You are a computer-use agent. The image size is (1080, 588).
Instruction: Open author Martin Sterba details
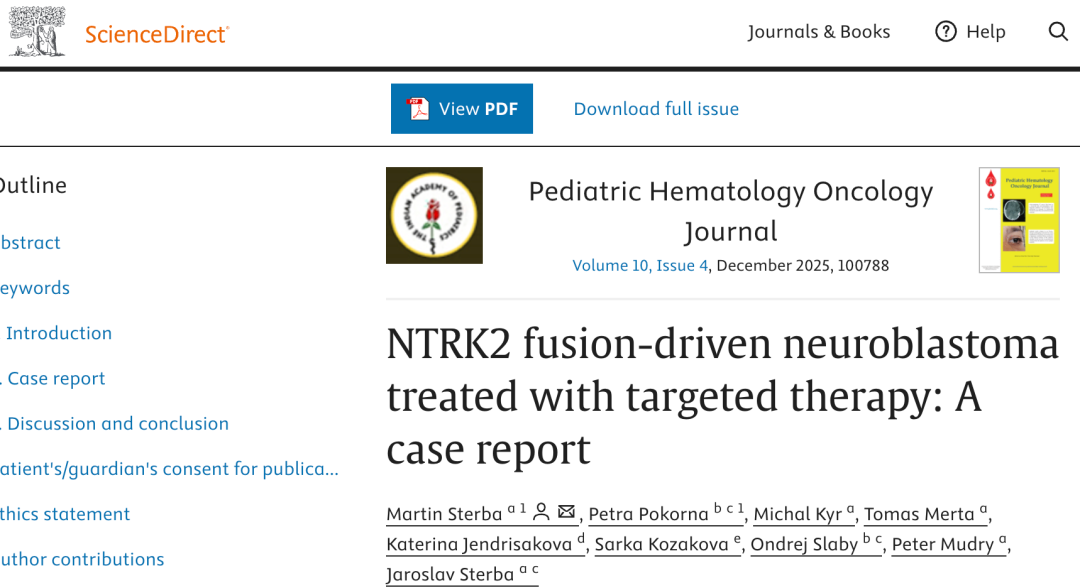444,514
